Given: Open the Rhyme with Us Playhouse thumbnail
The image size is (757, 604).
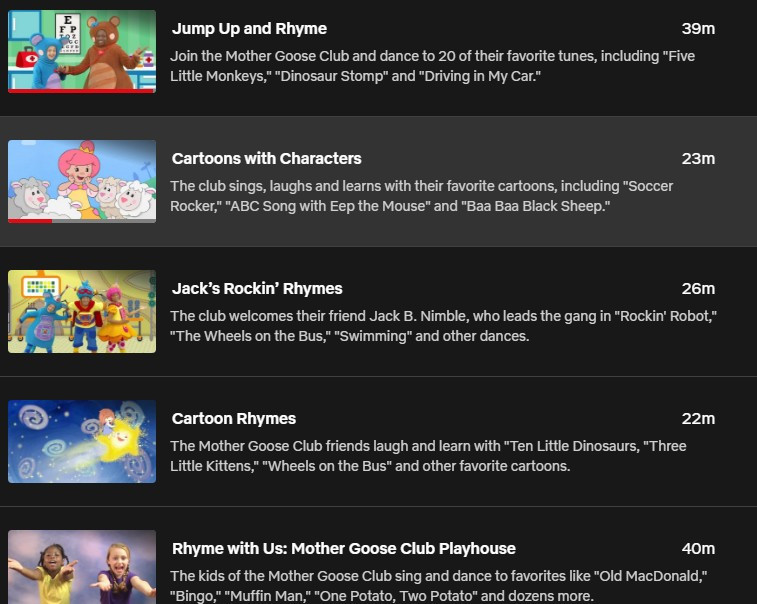Looking at the screenshot, I should (x=82, y=567).
